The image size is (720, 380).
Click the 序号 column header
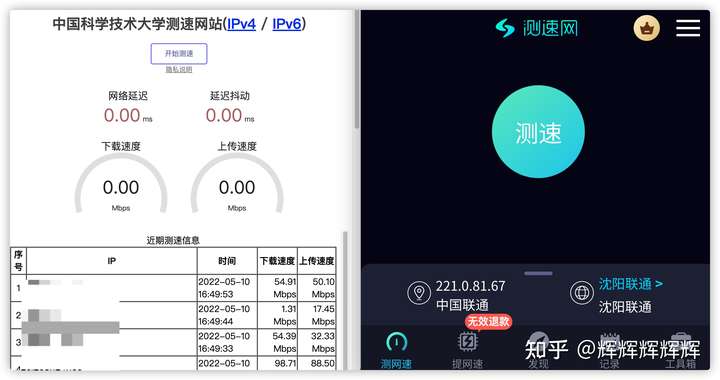[18, 261]
